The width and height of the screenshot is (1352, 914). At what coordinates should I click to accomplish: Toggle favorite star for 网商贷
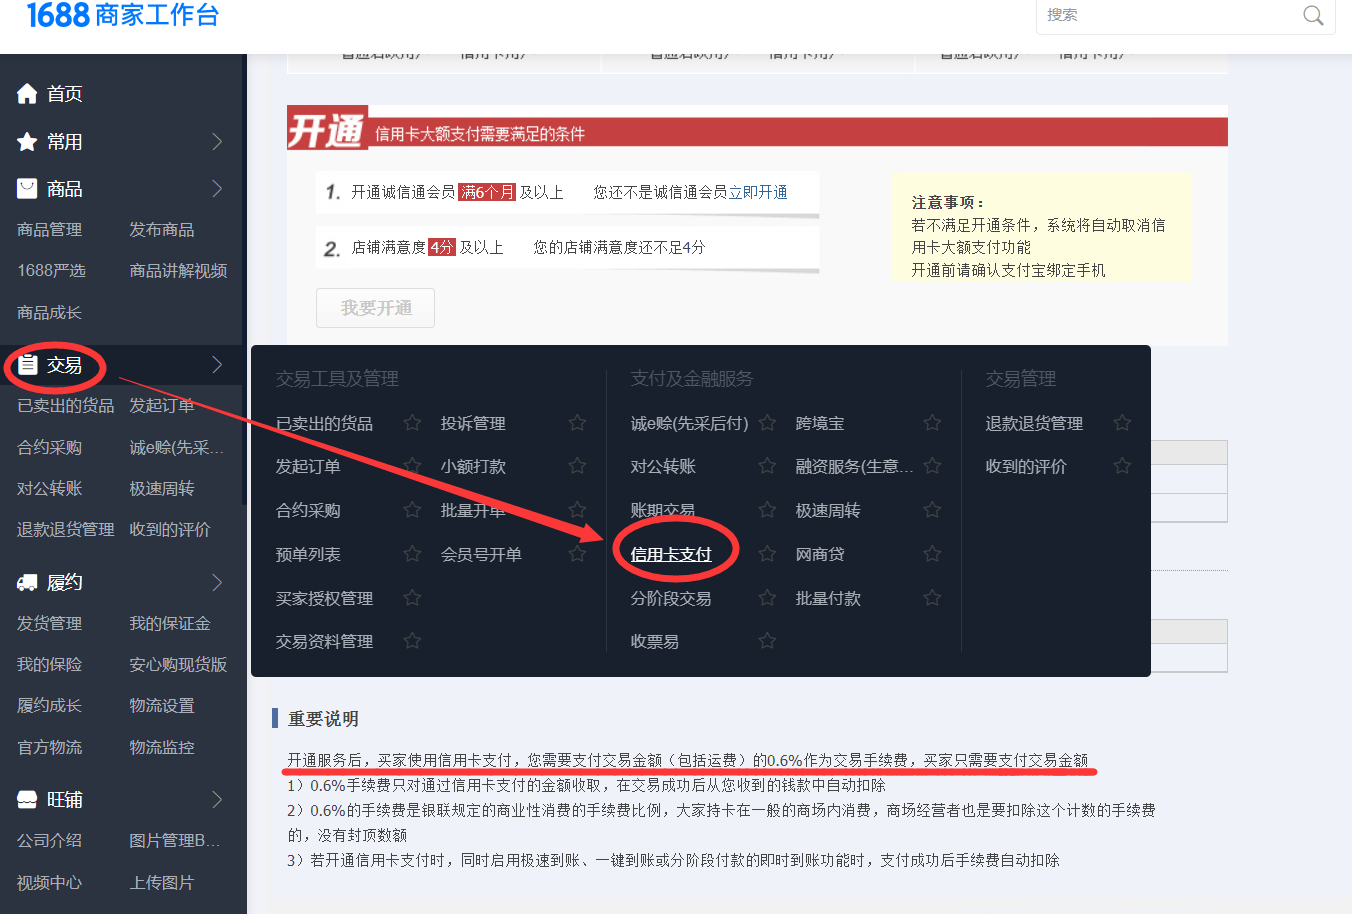click(x=932, y=554)
